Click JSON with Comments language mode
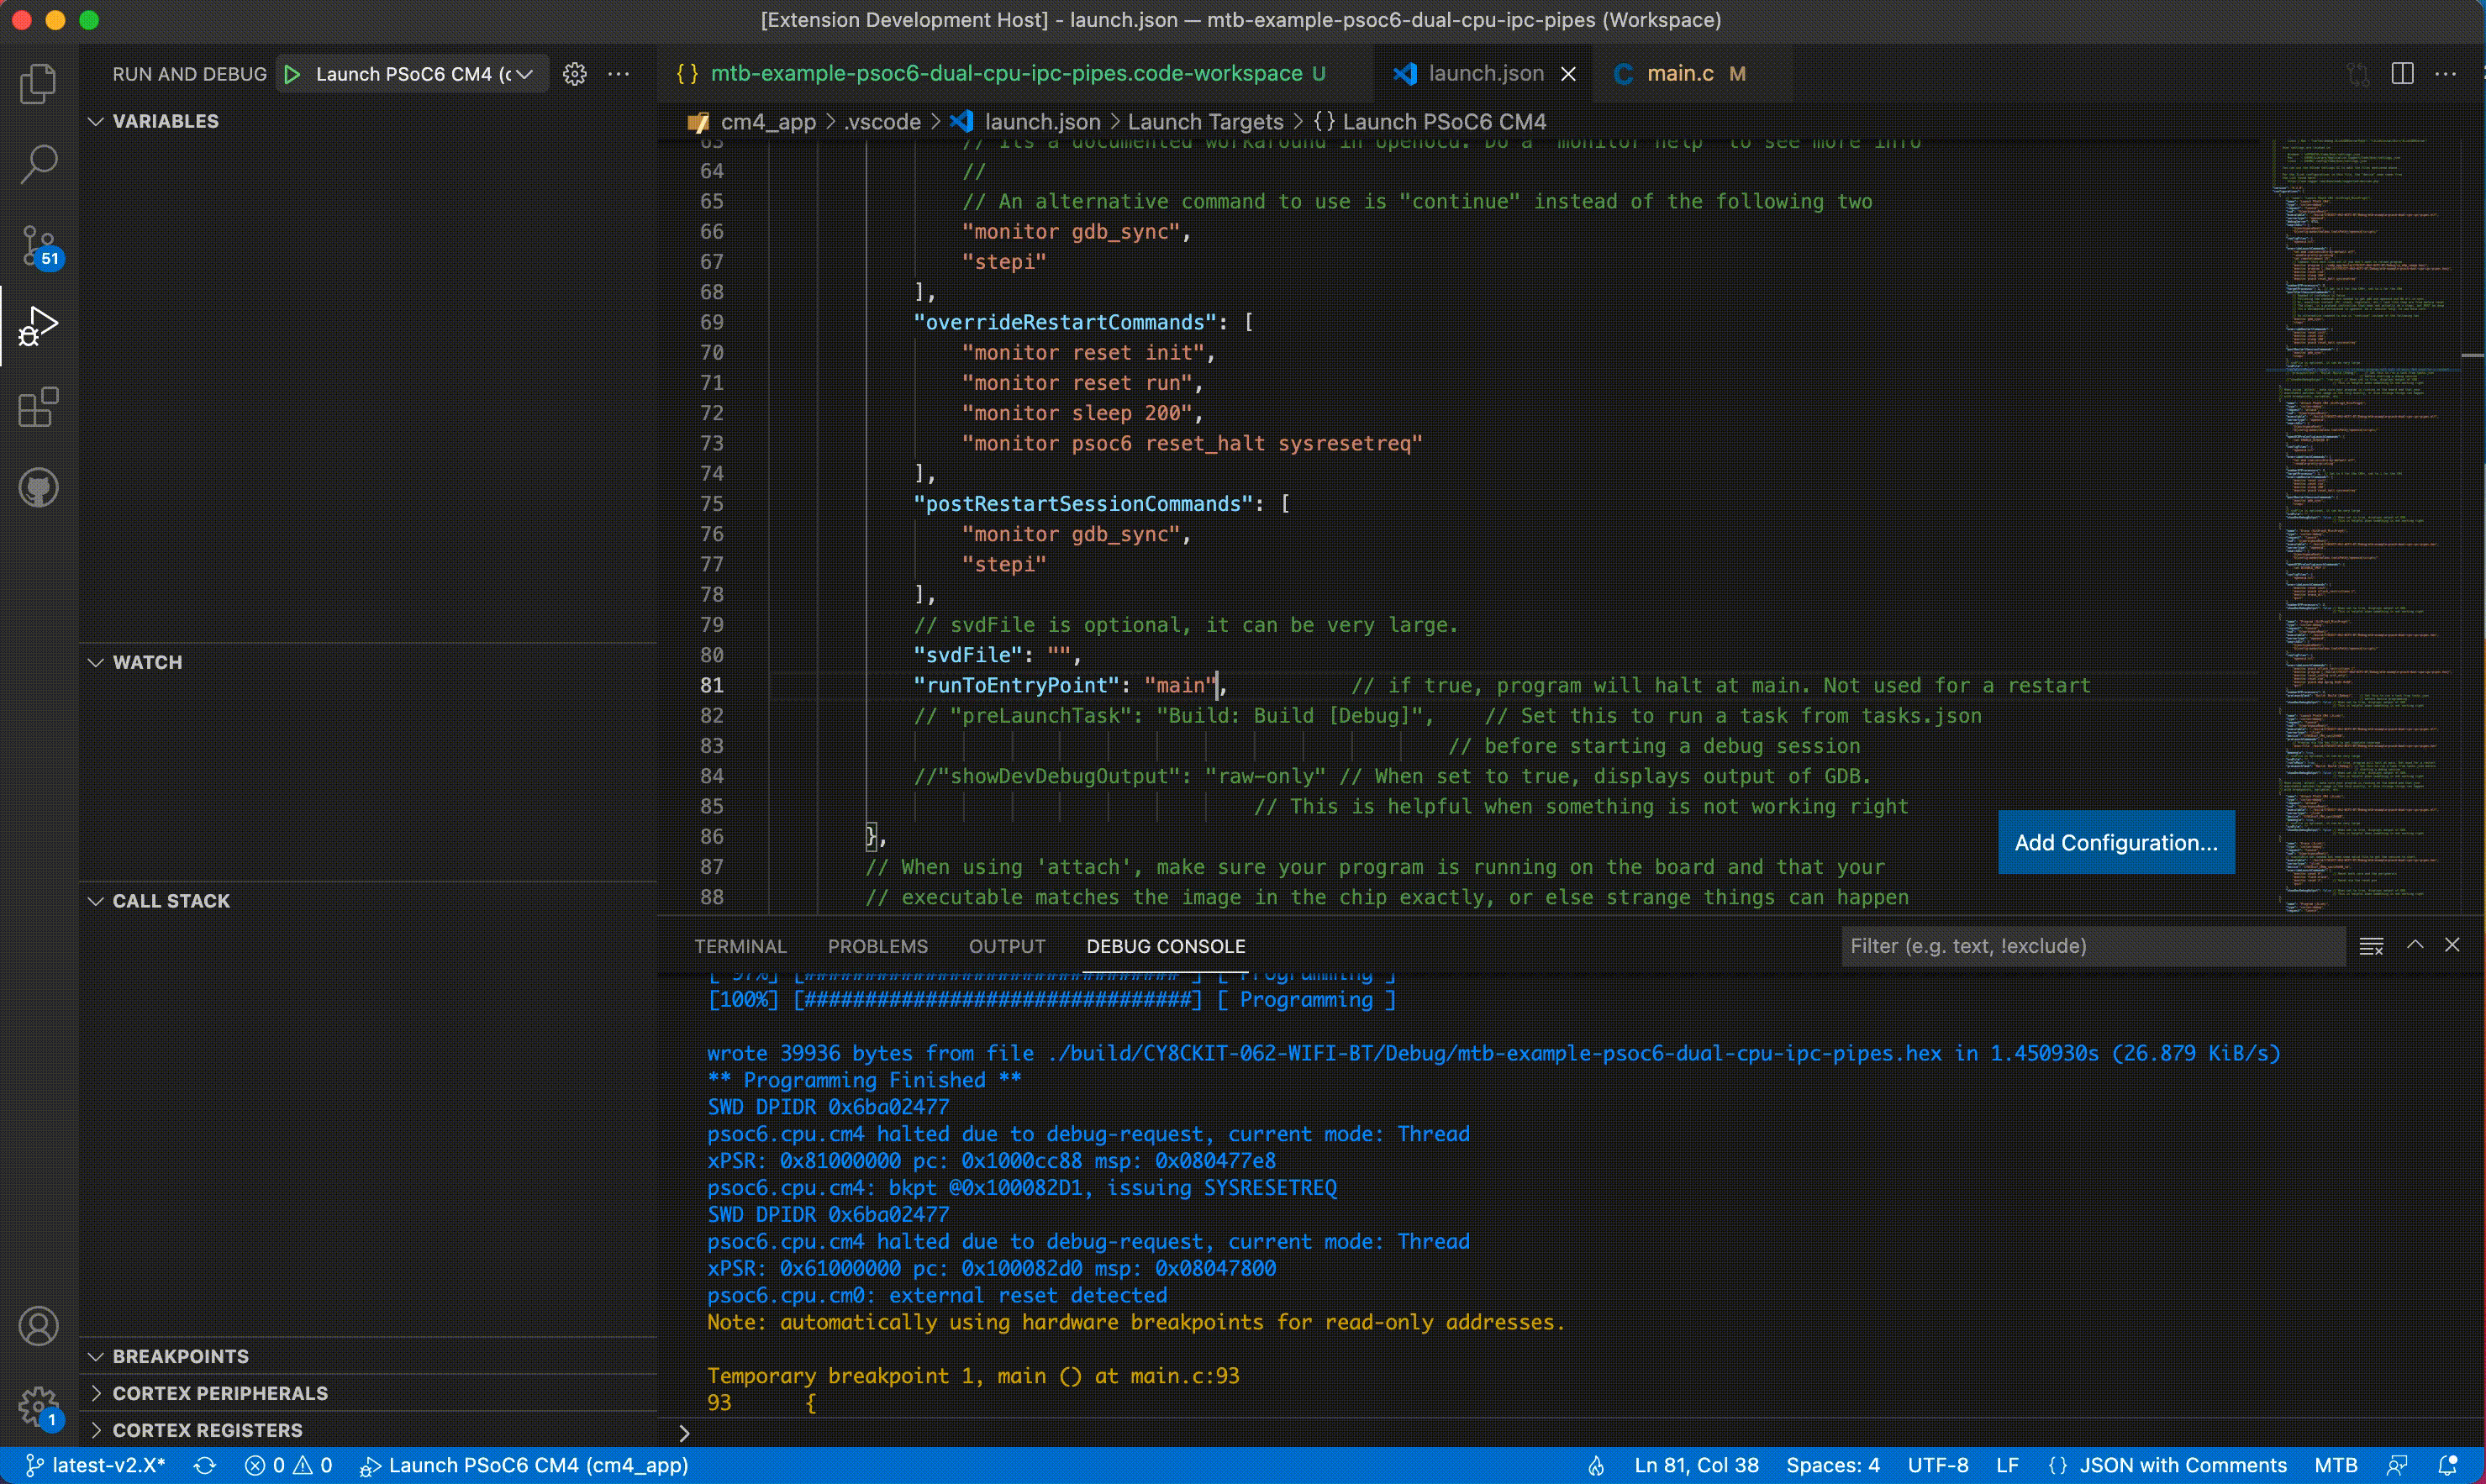 click(2182, 1465)
